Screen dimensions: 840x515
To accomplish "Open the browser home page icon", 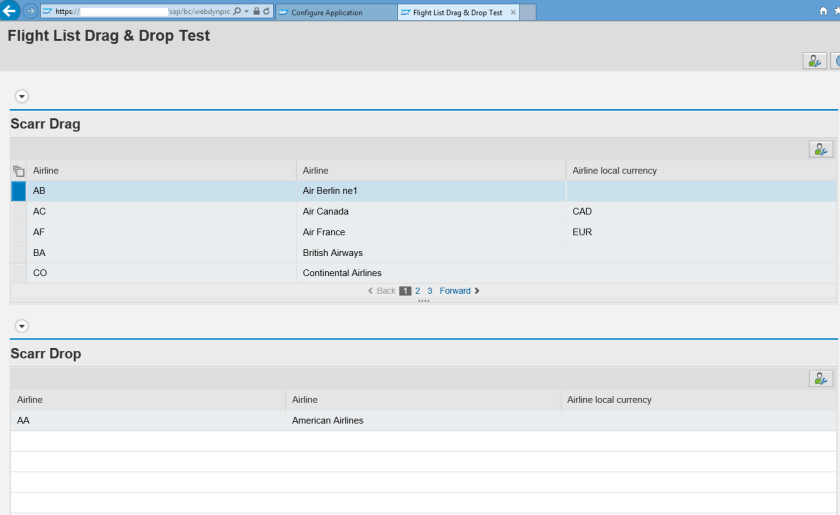I will (823, 11).
